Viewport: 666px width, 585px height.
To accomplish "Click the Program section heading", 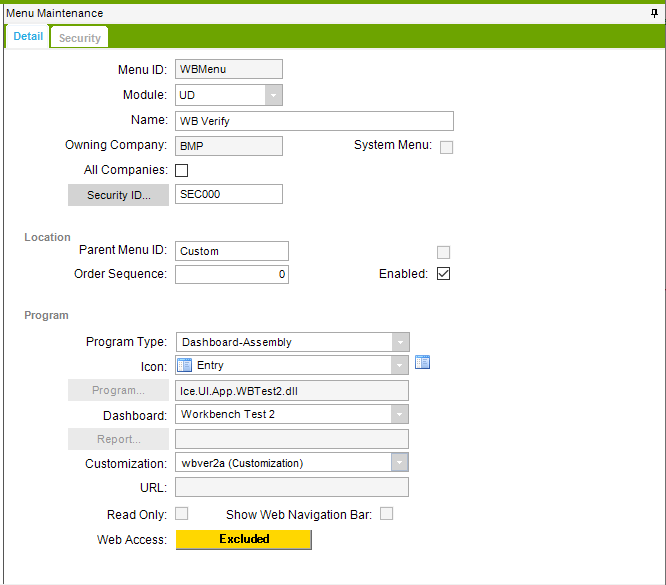I will tap(46, 315).
